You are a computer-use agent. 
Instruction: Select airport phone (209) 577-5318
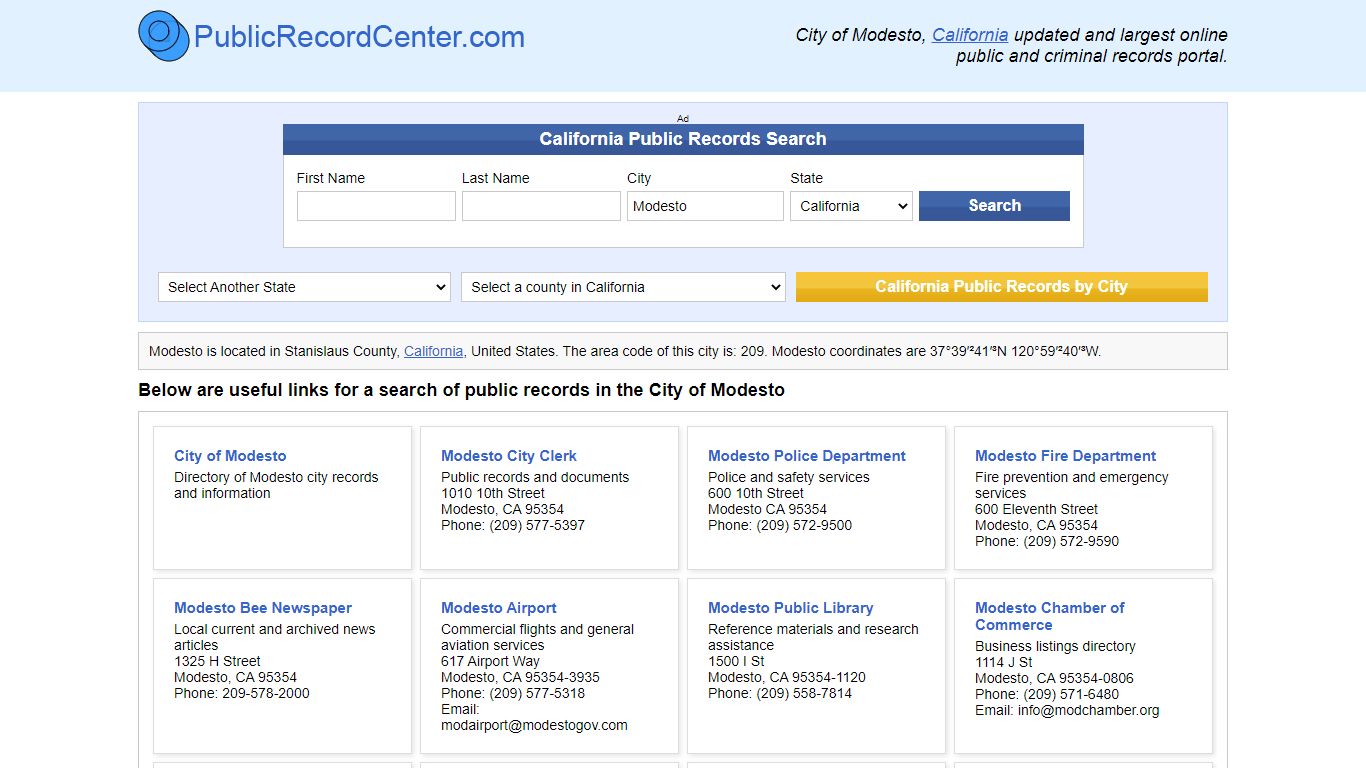pos(537,693)
